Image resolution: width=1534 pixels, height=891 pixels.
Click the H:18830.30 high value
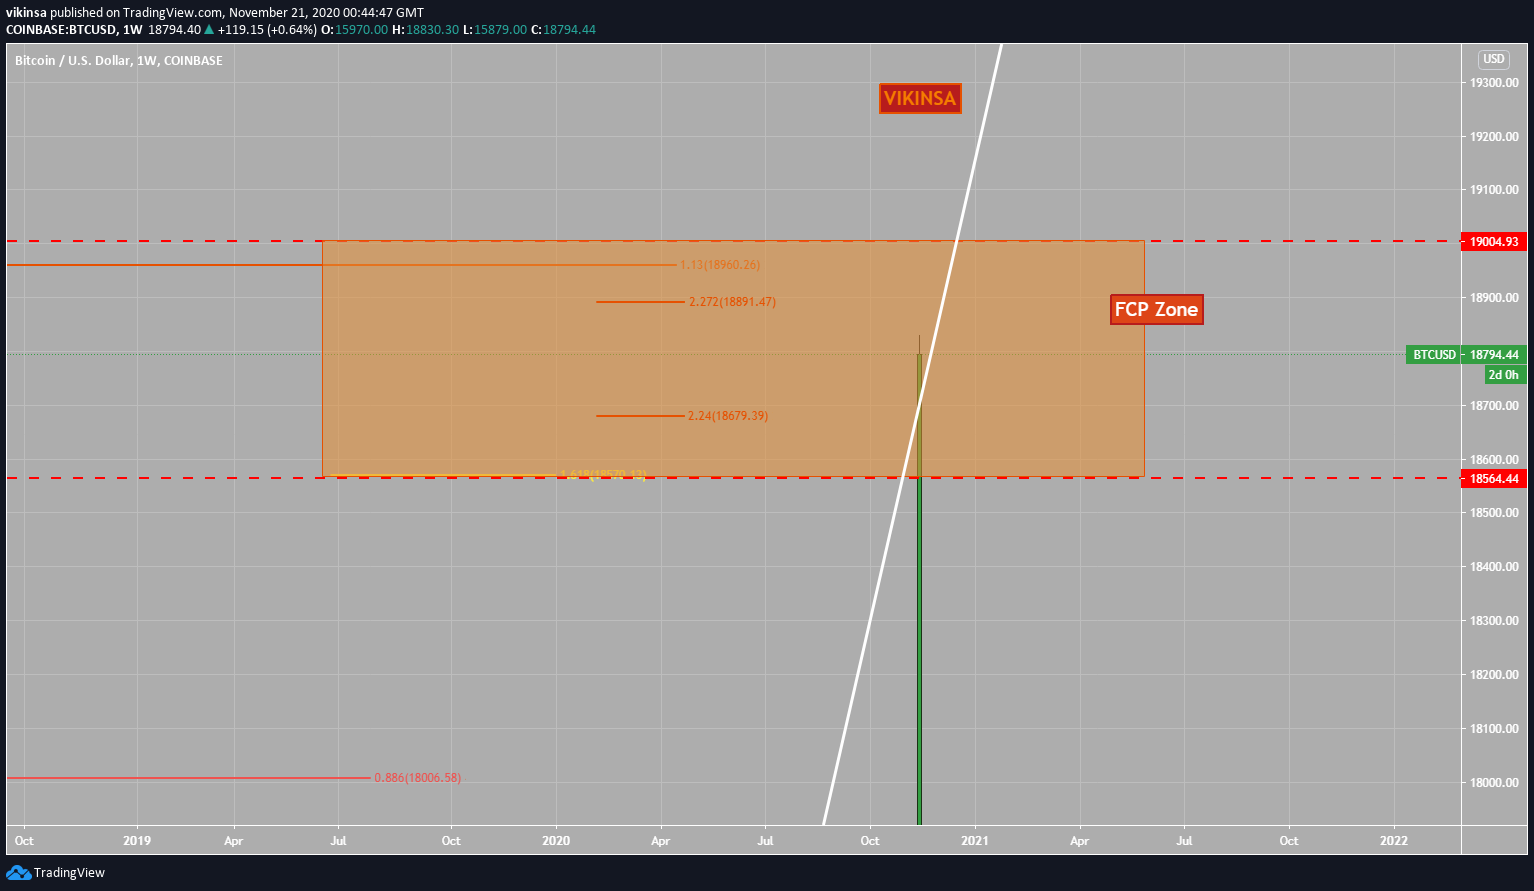pos(425,30)
